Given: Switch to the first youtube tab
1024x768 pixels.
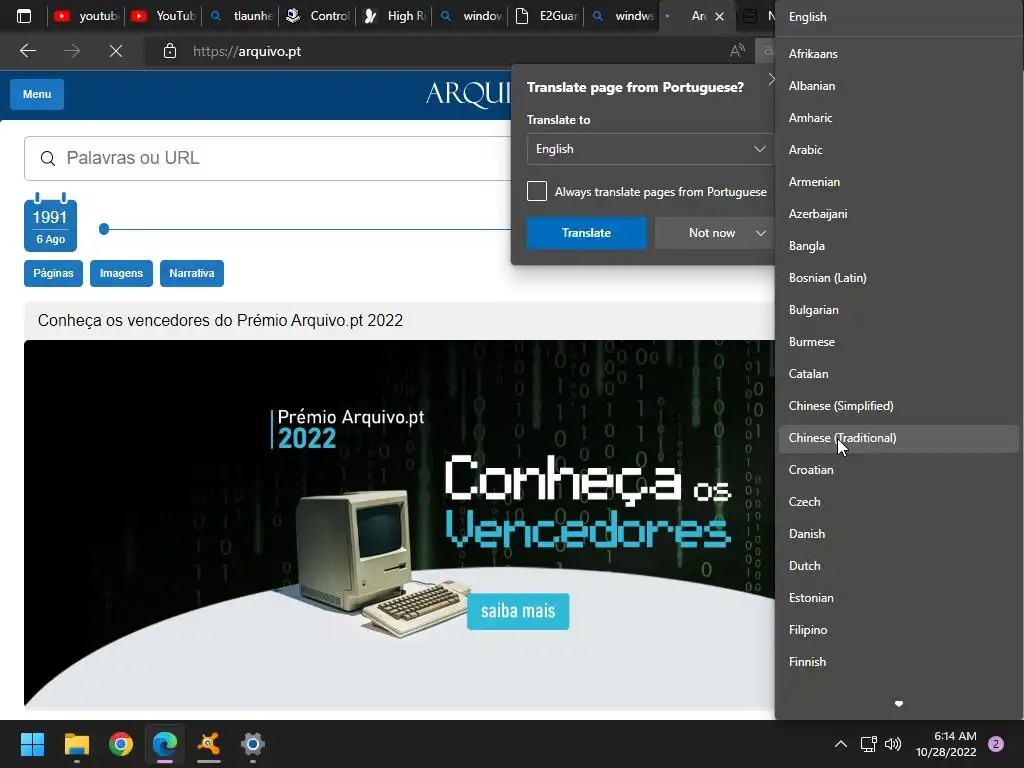Looking at the screenshot, I should point(86,16).
